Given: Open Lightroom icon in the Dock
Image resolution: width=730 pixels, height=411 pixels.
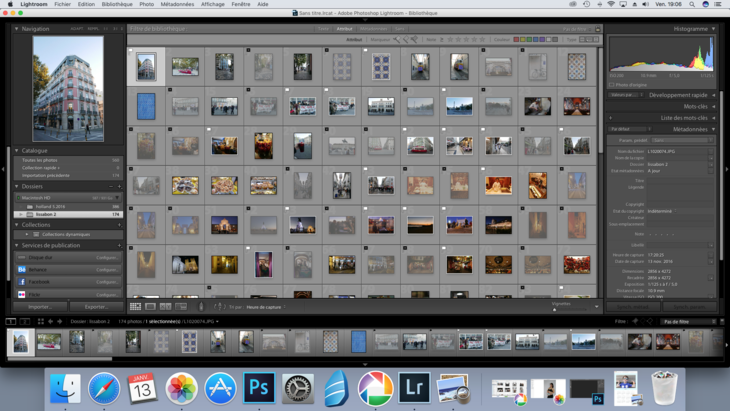Looking at the screenshot, I should (414, 388).
